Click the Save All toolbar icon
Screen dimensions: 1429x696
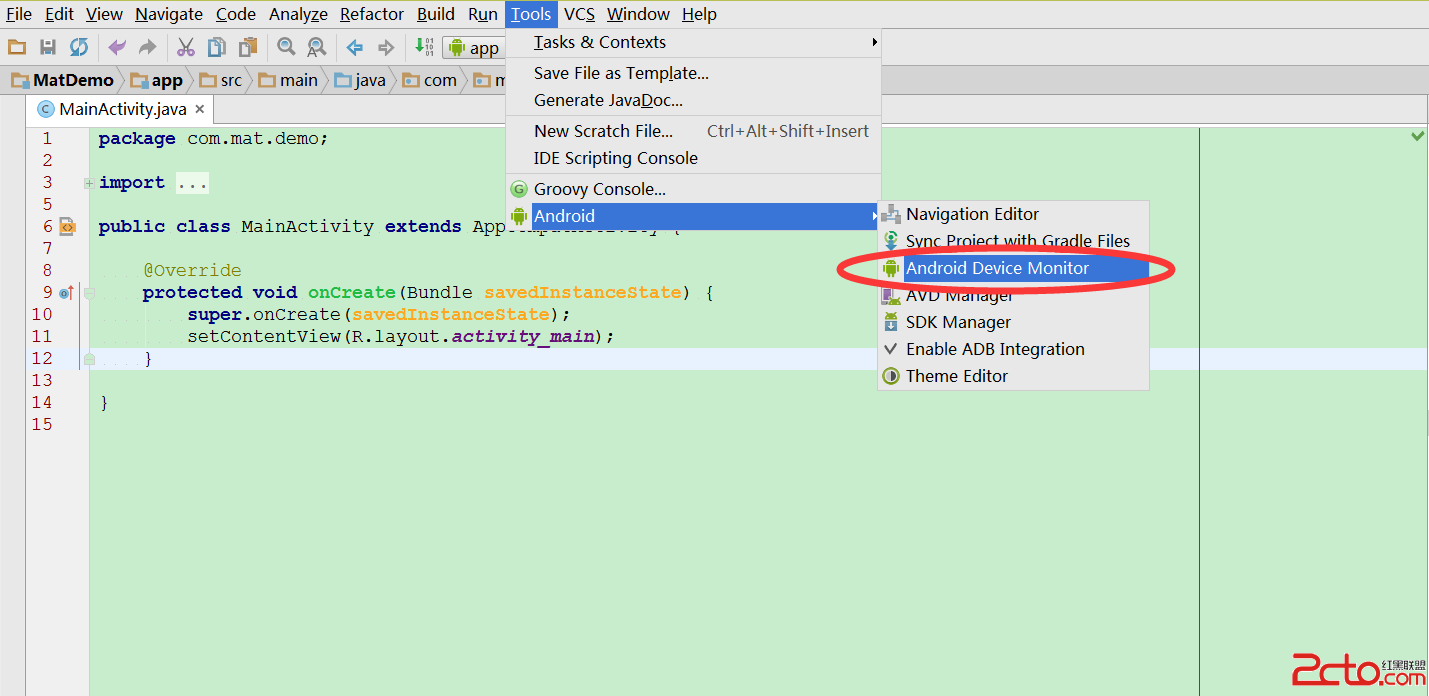coord(47,47)
